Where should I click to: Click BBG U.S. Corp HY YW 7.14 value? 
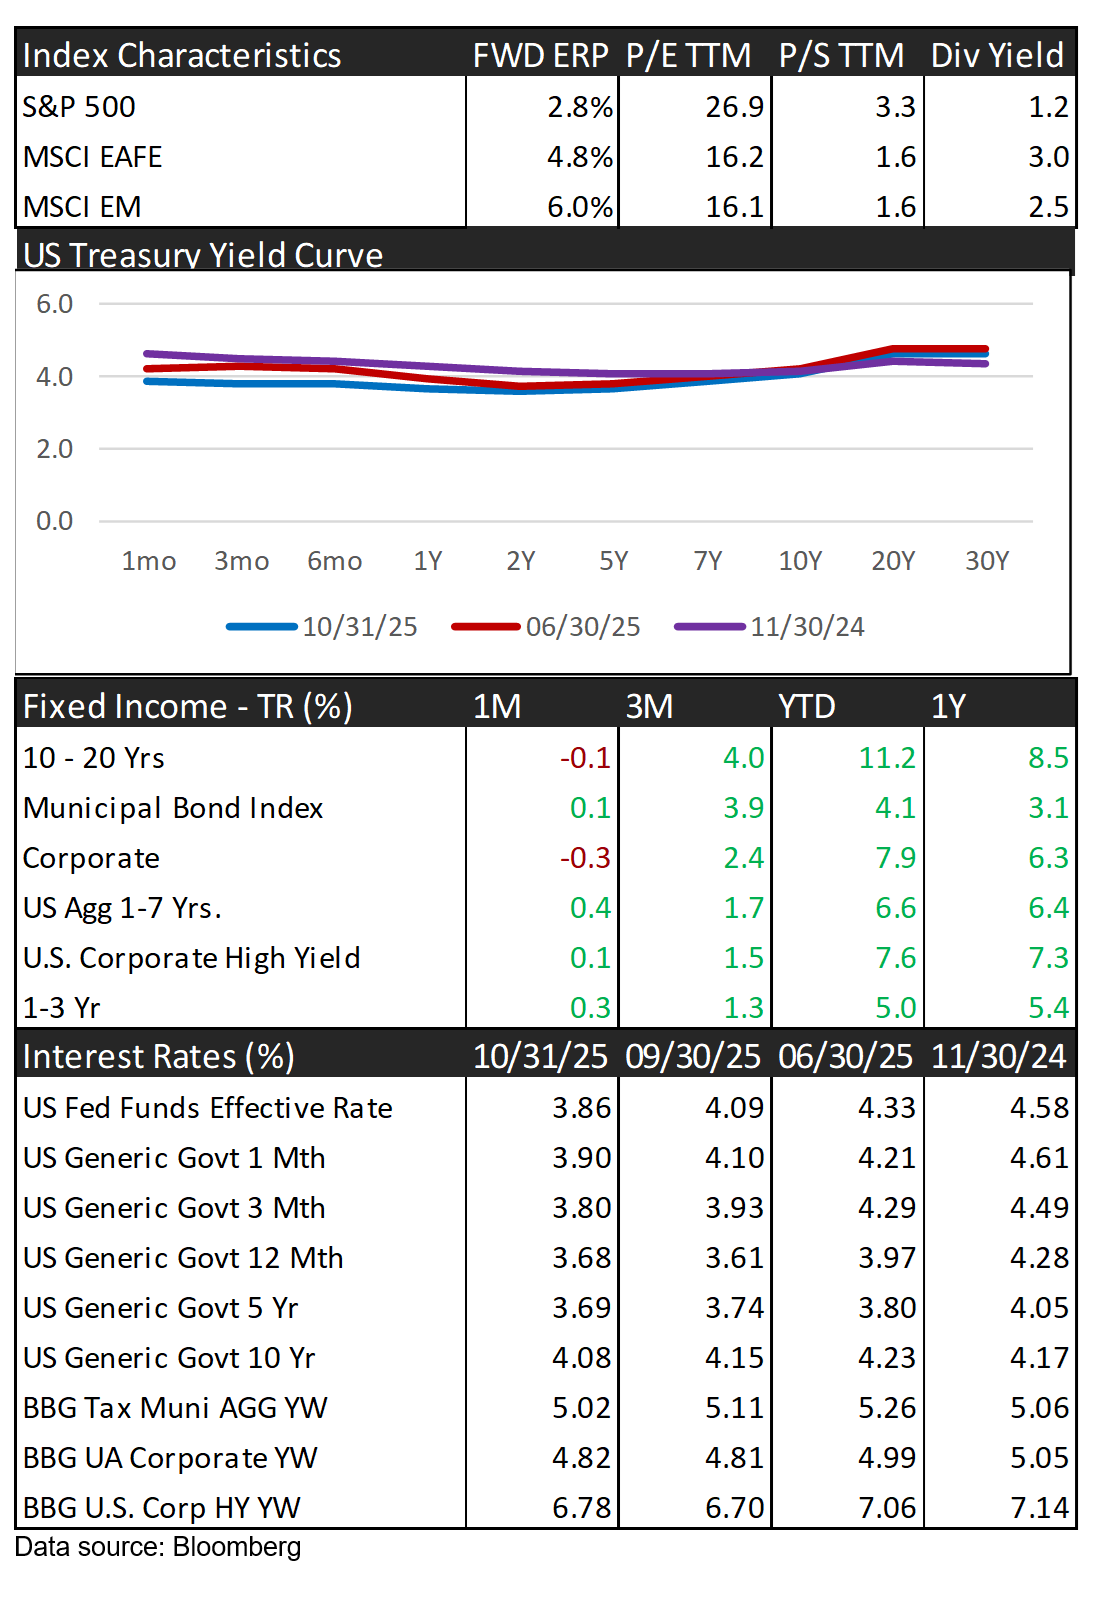(1039, 1508)
